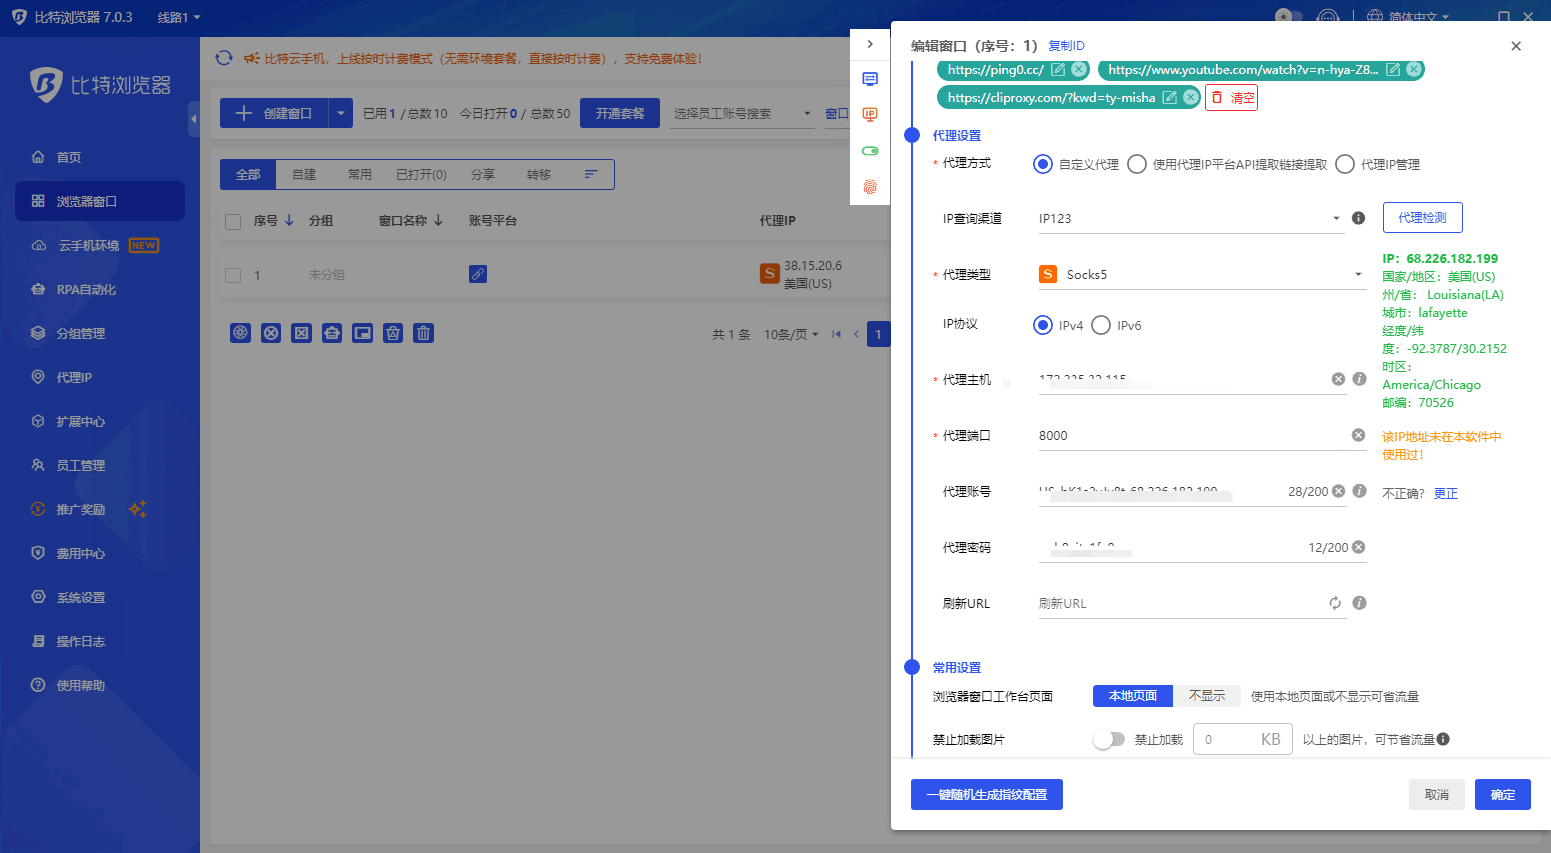The height and width of the screenshot is (853, 1551).
Task: Click the first batch-action icon below the table
Action: (241, 333)
